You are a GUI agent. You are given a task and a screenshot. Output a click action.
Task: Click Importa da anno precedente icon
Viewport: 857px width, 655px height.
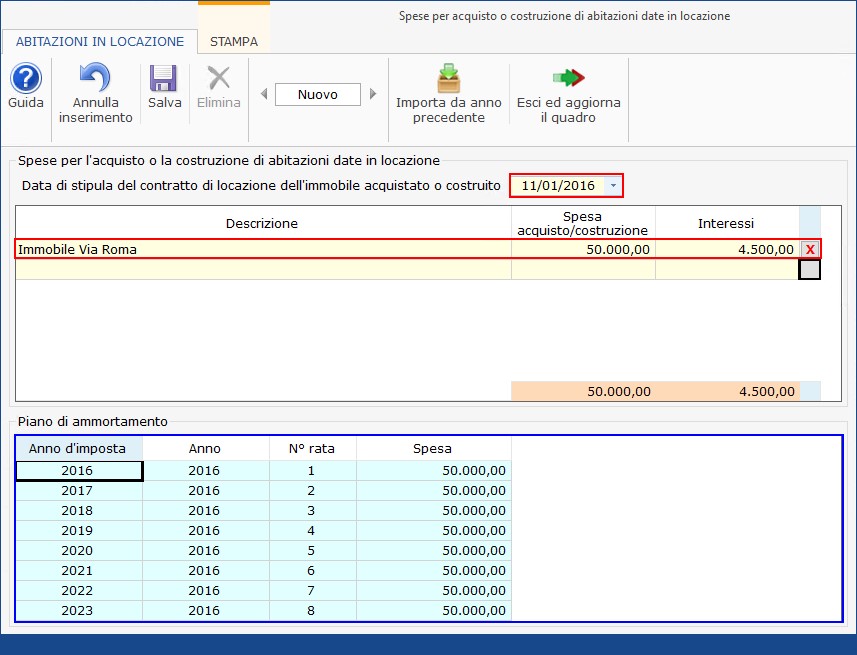pos(448,80)
